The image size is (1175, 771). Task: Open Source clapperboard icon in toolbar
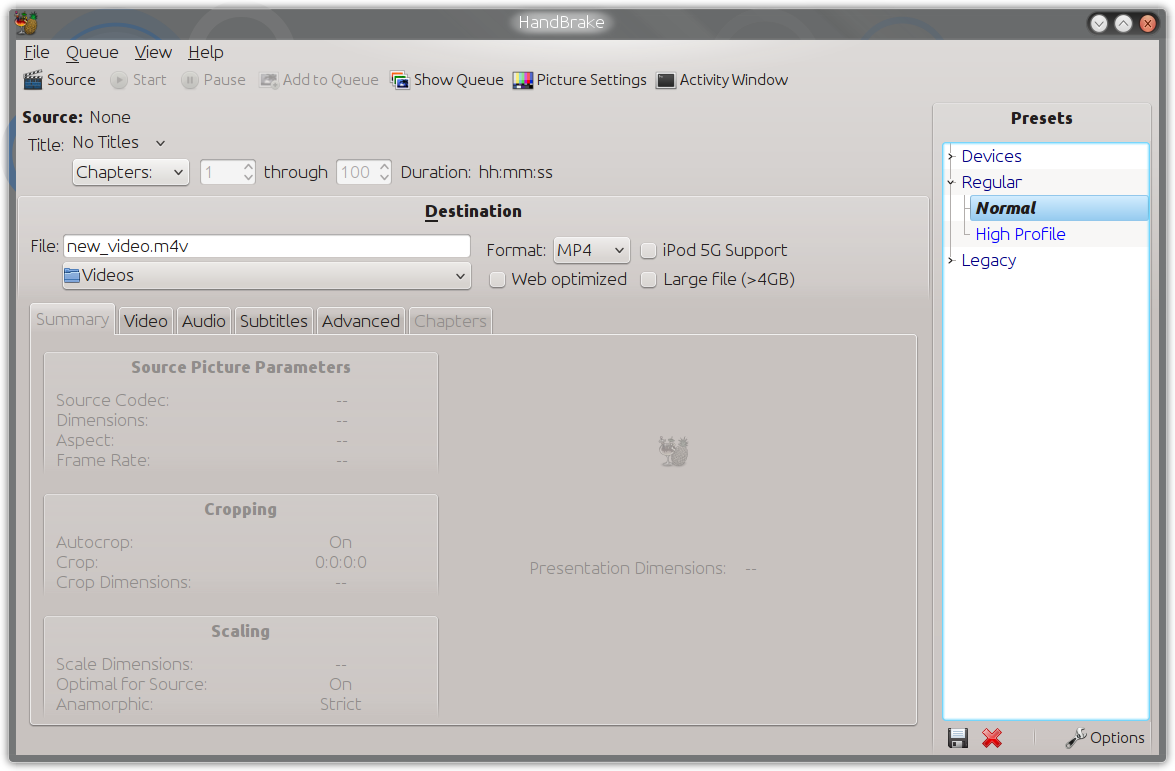[x=33, y=79]
